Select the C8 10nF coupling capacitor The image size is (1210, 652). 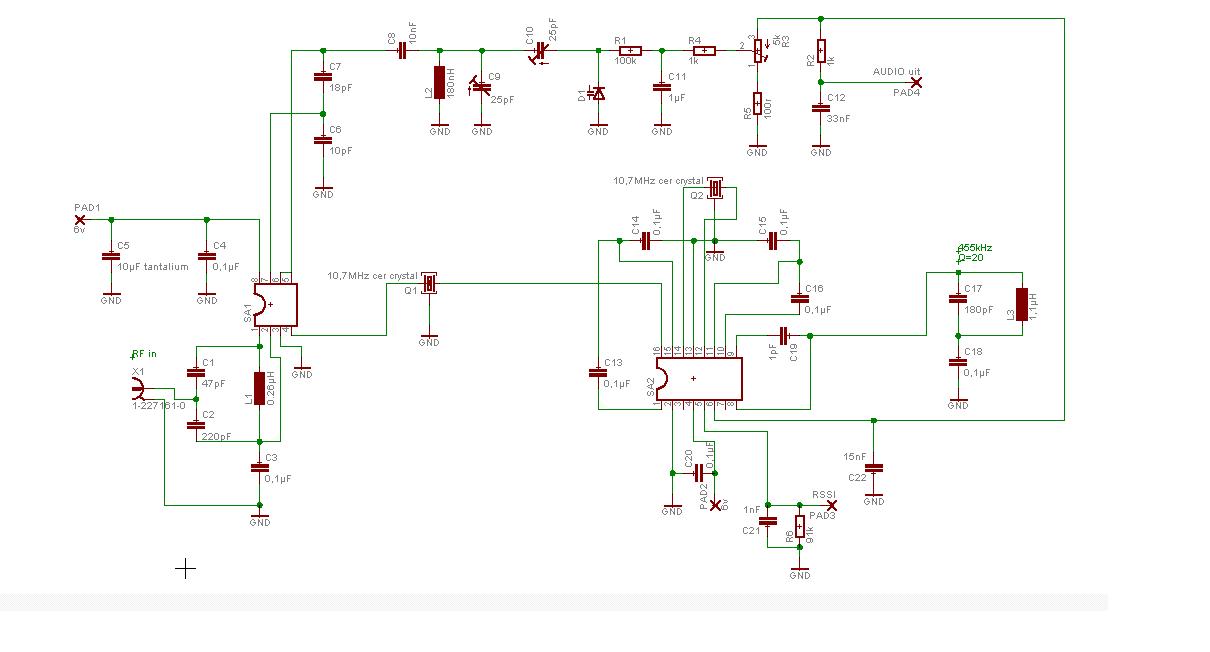pos(402,50)
